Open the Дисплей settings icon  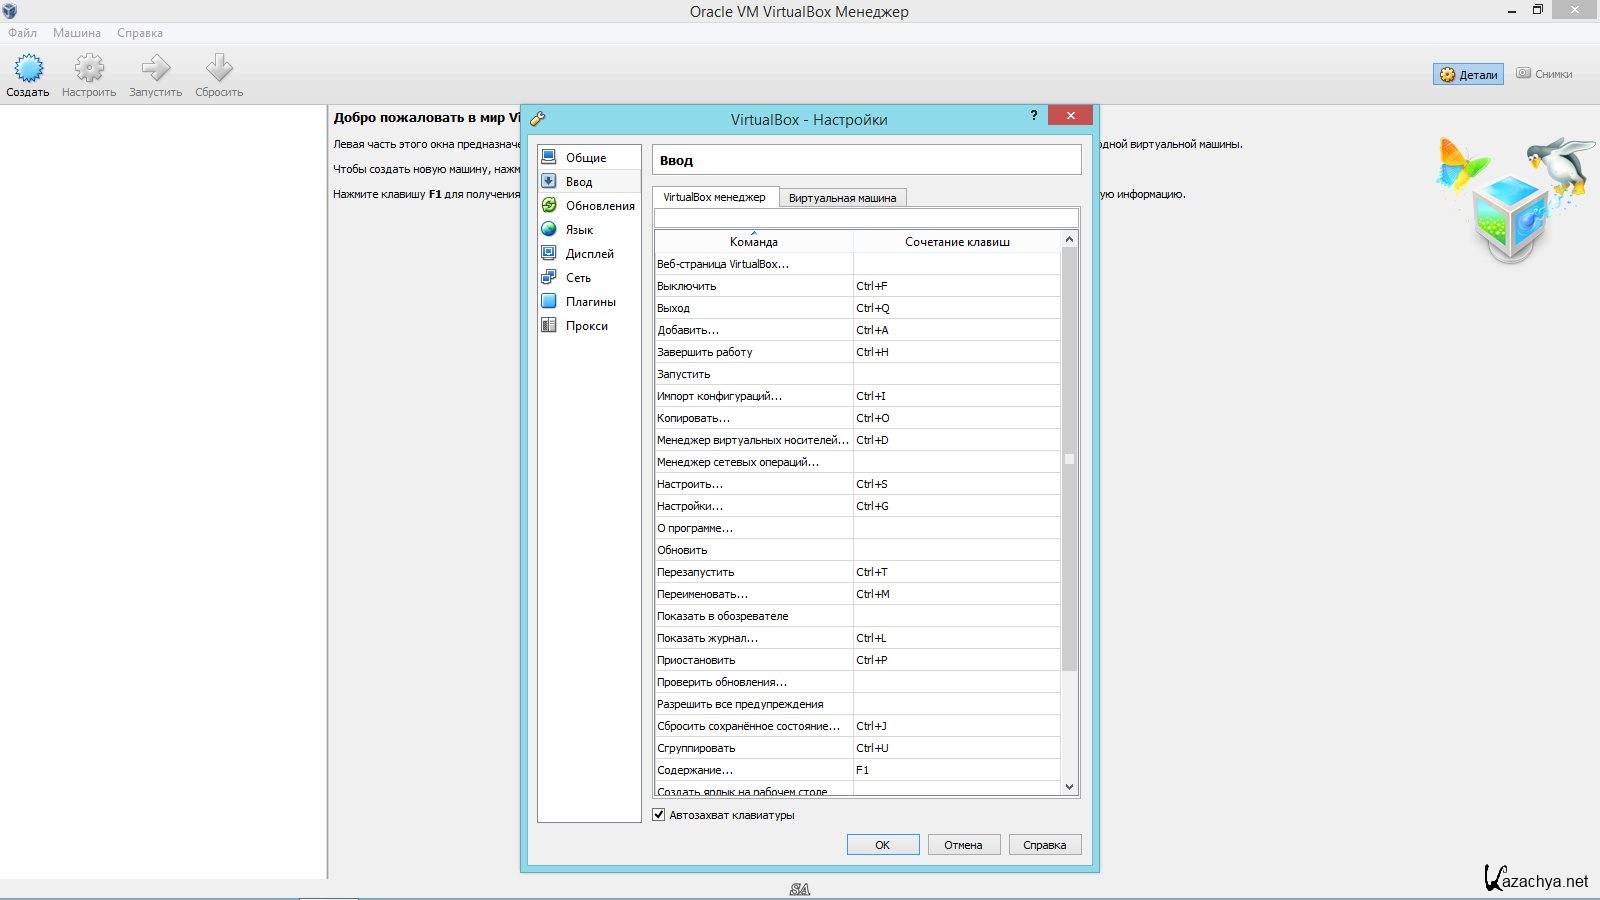tap(549, 253)
